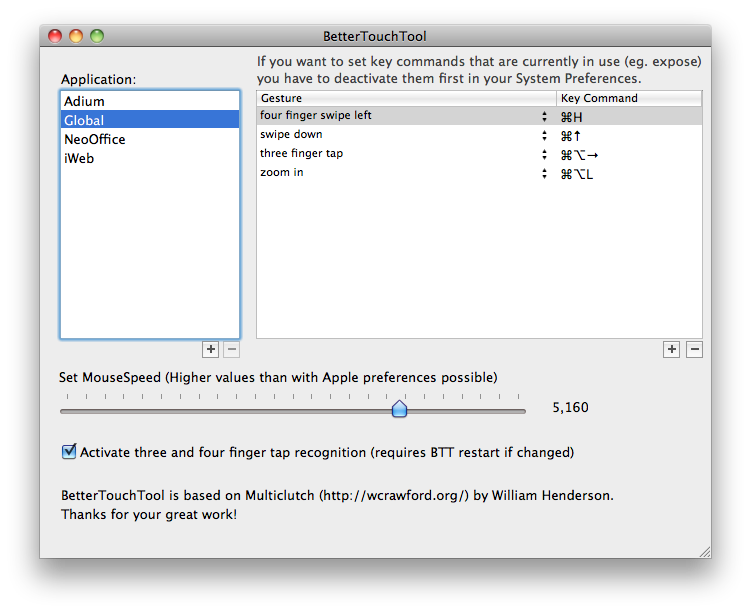Click the ⌘⌥L key command cell
This screenshot has height=613, width=751.
(x=629, y=174)
